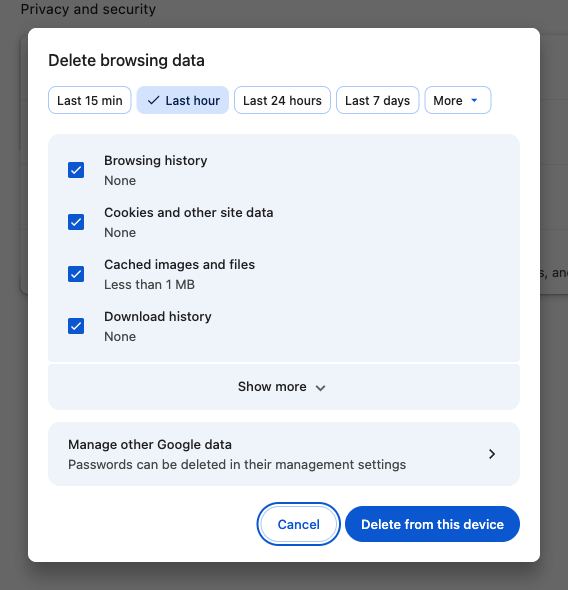Choose the Last 7 days time range

(x=377, y=100)
